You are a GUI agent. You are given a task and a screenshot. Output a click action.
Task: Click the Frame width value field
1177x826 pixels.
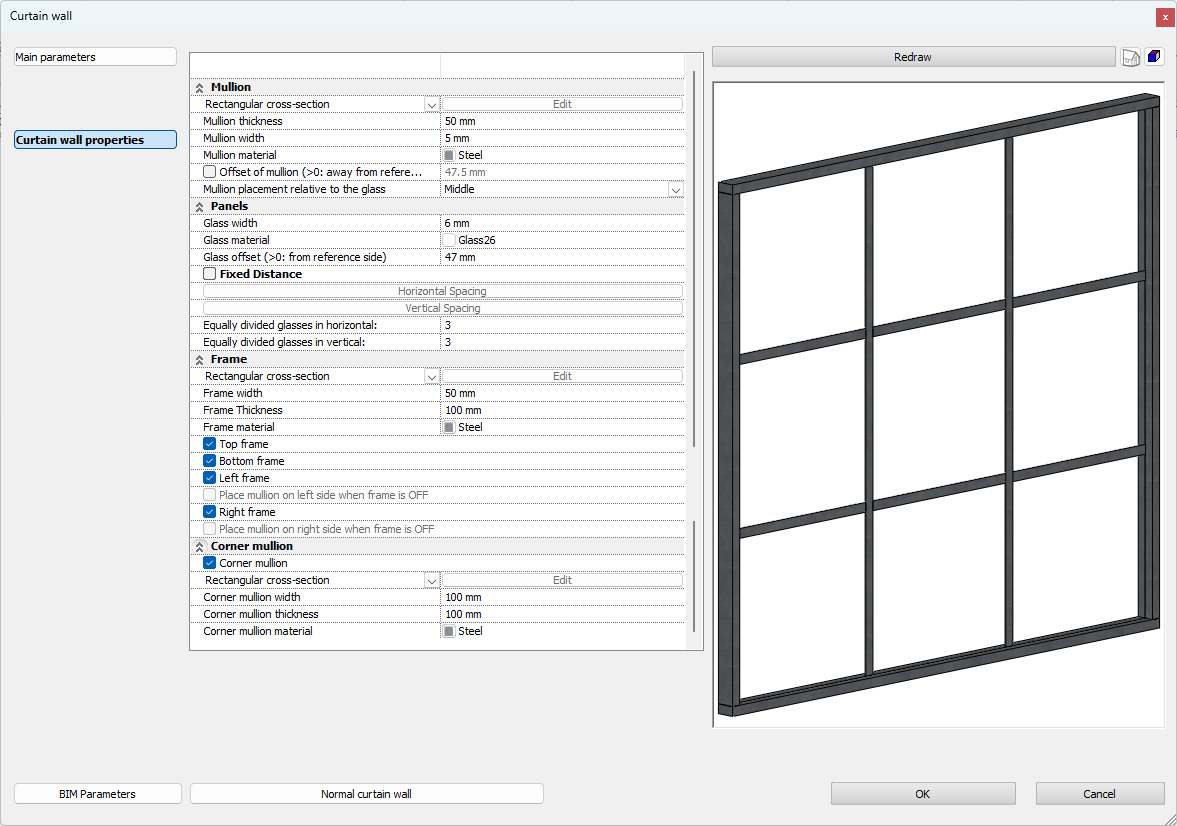pyautogui.click(x=560, y=393)
